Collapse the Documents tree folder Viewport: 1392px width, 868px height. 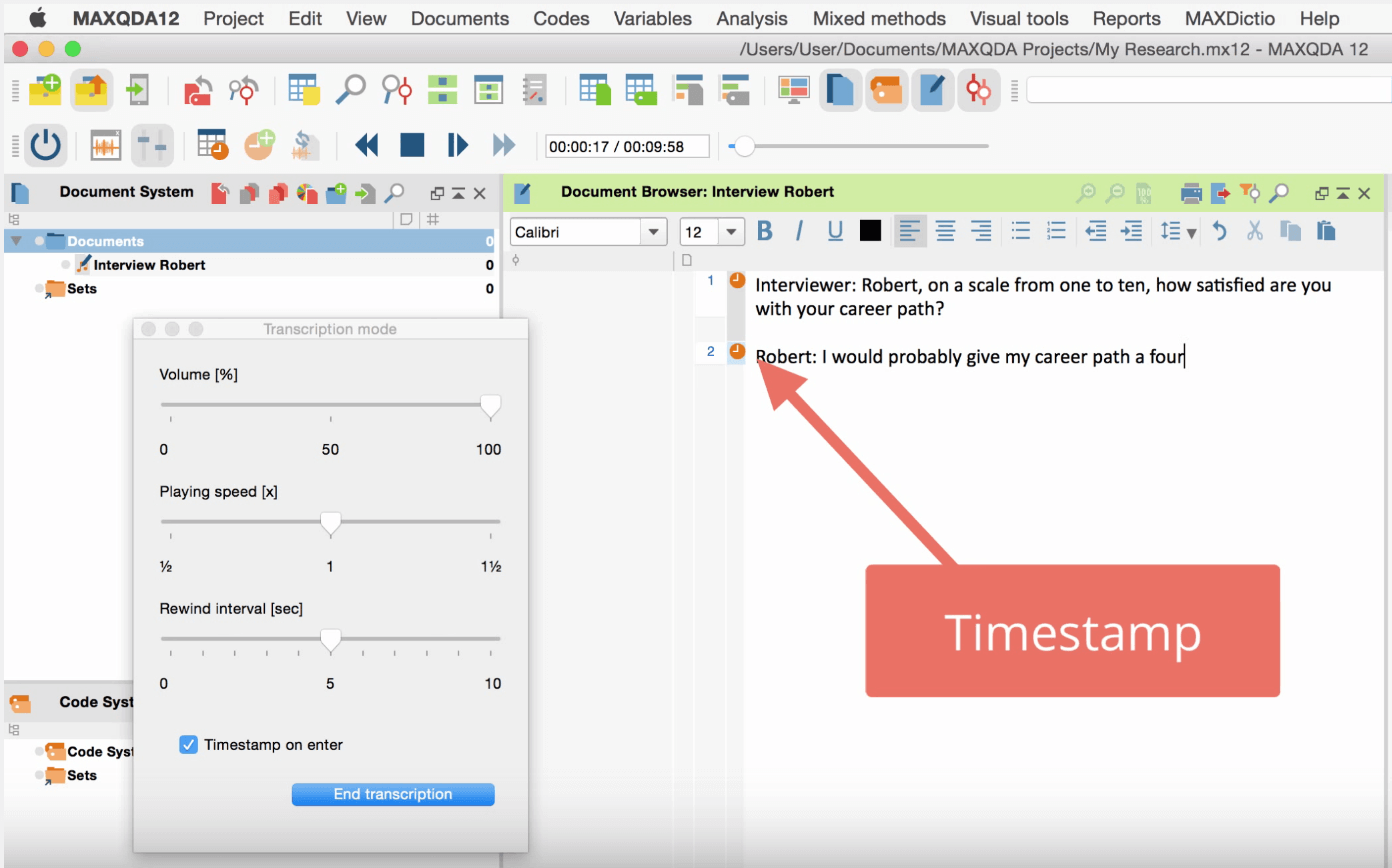point(16,241)
